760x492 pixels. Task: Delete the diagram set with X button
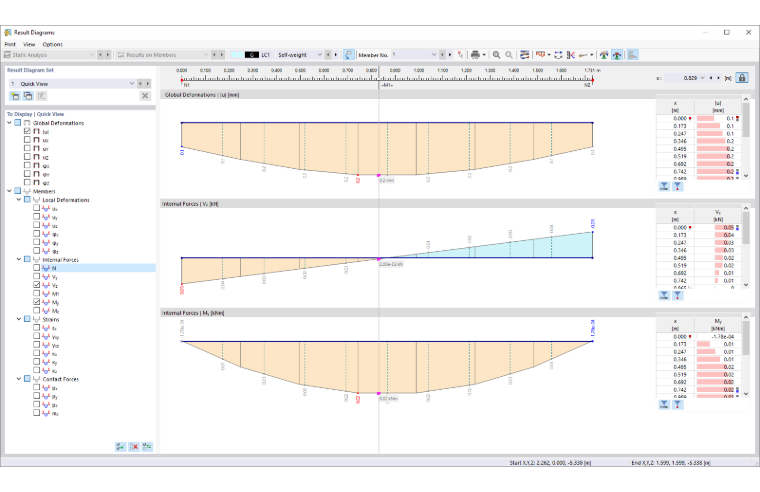pos(145,96)
